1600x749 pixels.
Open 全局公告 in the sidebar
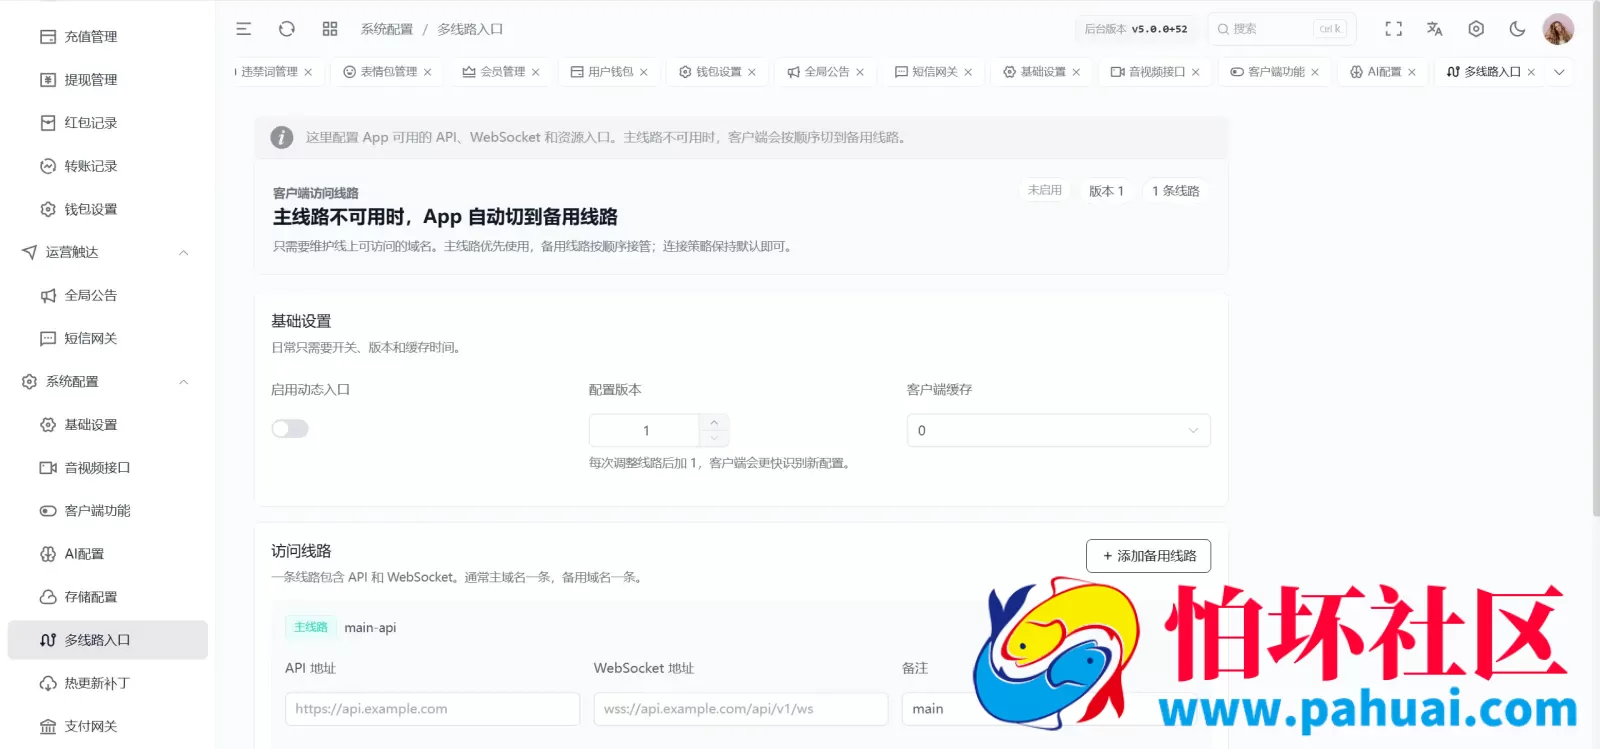point(107,295)
